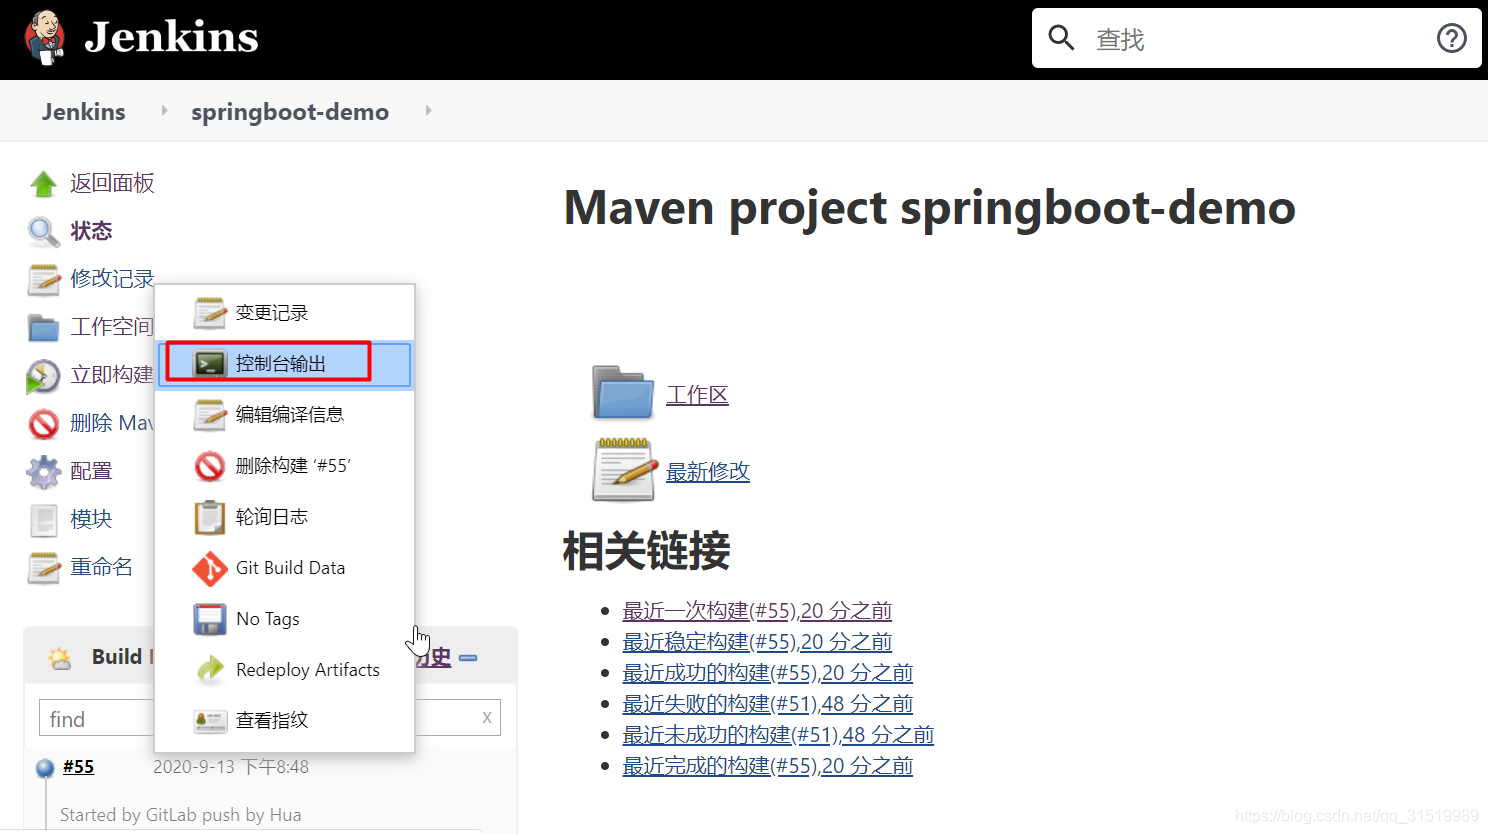Open springboot-demo breadcrumb link
1488x834 pixels.
coord(290,112)
